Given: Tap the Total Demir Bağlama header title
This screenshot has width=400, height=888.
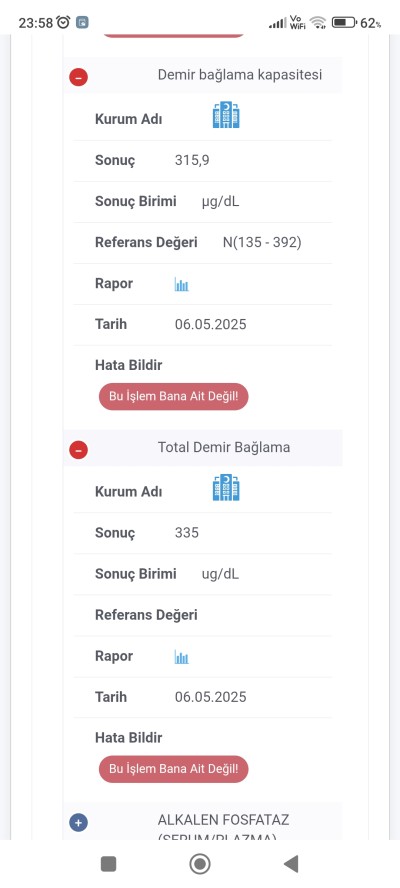Looking at the screenshot, I should click(x=224, y=447).
